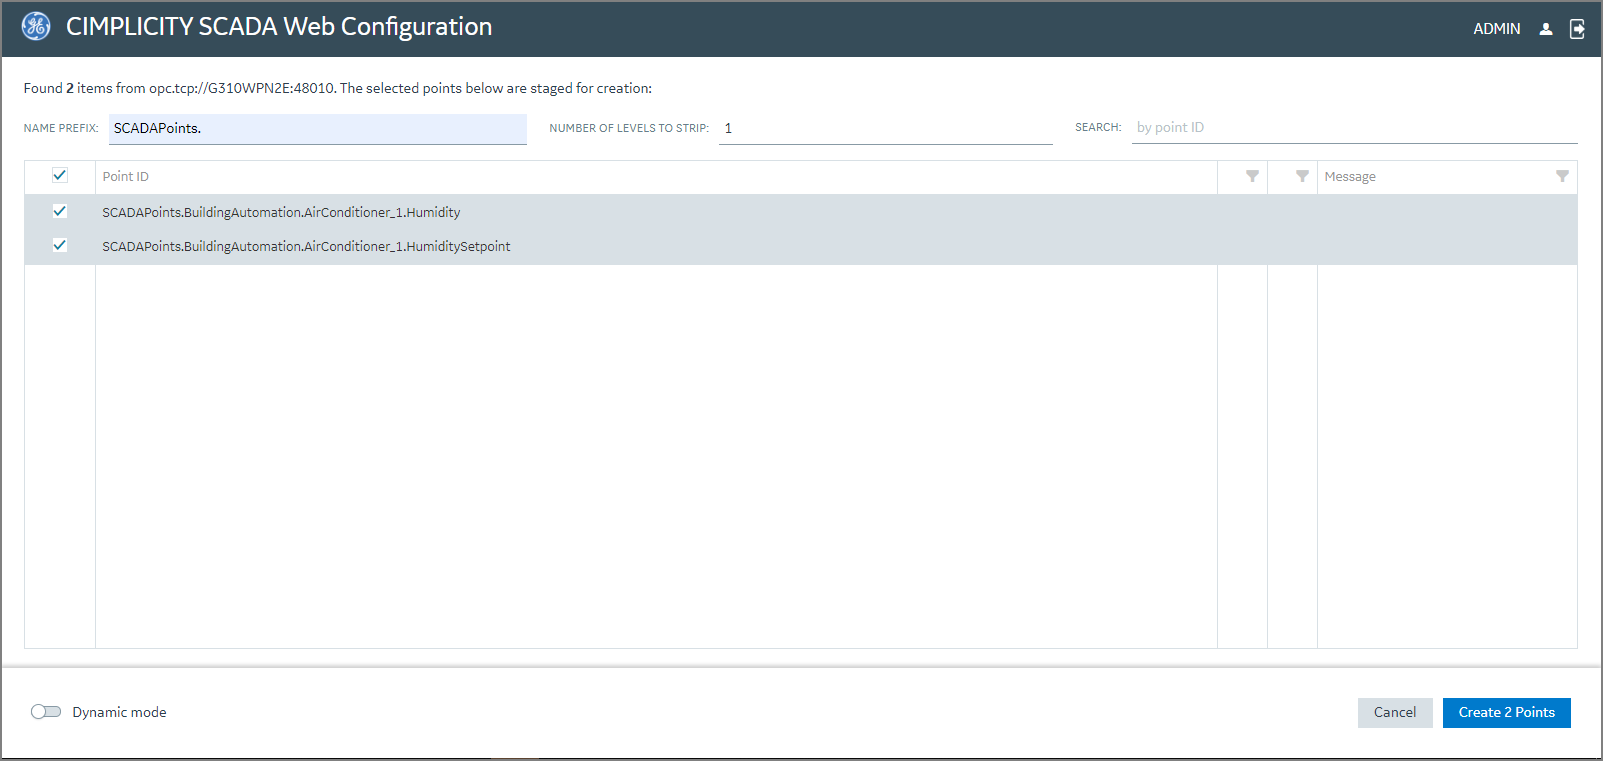Viewport: 1603px width, 761px height.
Task: Open filter on first unlabeled column
Action: point(1252,176)
